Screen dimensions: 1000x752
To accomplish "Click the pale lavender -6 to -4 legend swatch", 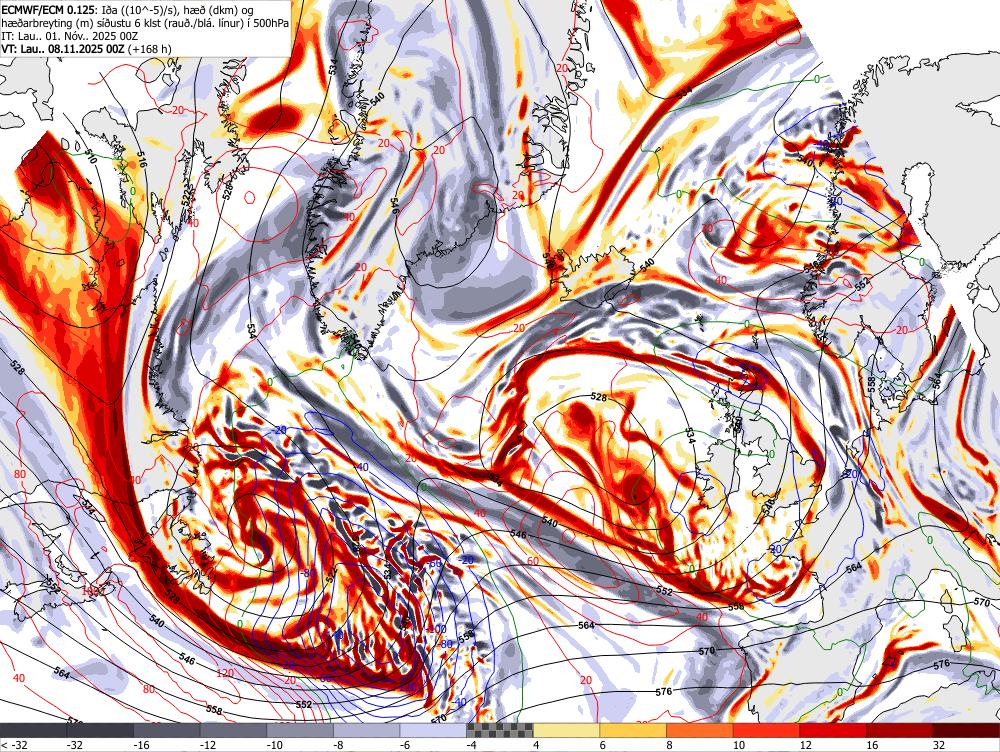I will (x=434, y=730).
